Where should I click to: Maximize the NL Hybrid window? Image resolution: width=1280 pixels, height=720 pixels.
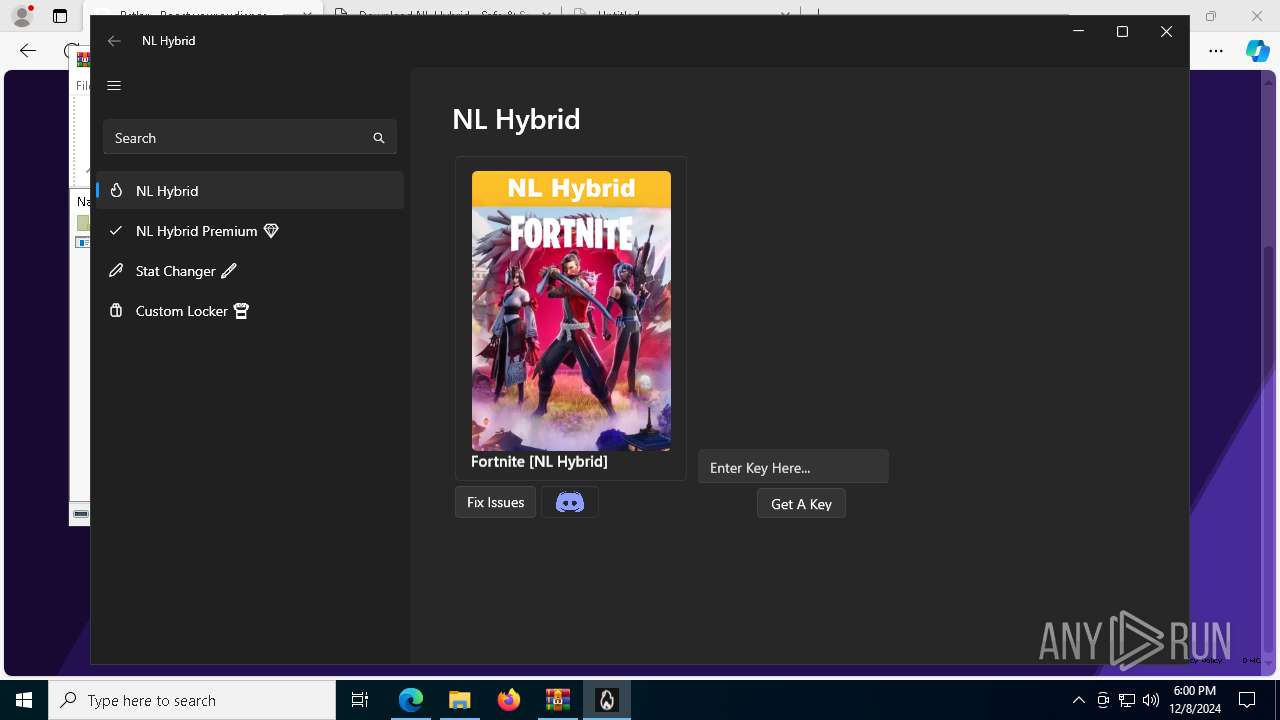coord(1122,32)
